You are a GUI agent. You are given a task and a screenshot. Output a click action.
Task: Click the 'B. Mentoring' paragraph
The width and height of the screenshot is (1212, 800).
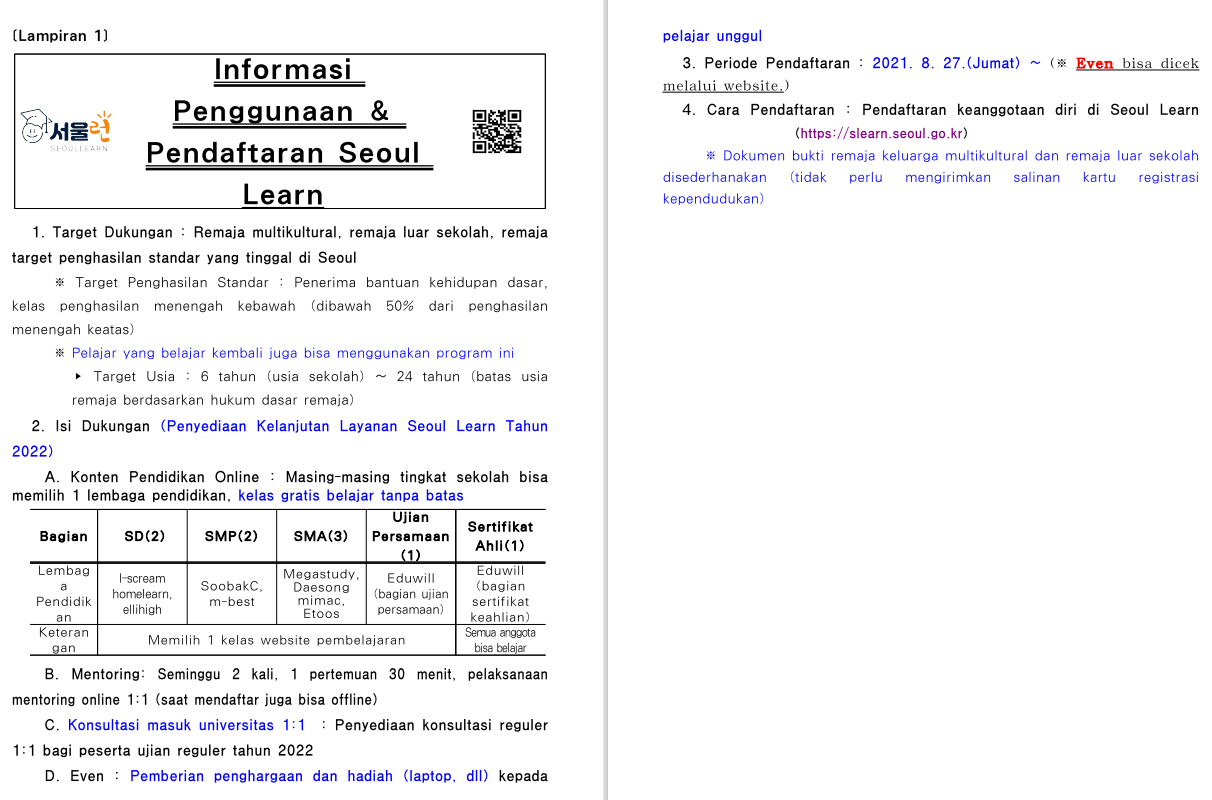pos(280,687)
